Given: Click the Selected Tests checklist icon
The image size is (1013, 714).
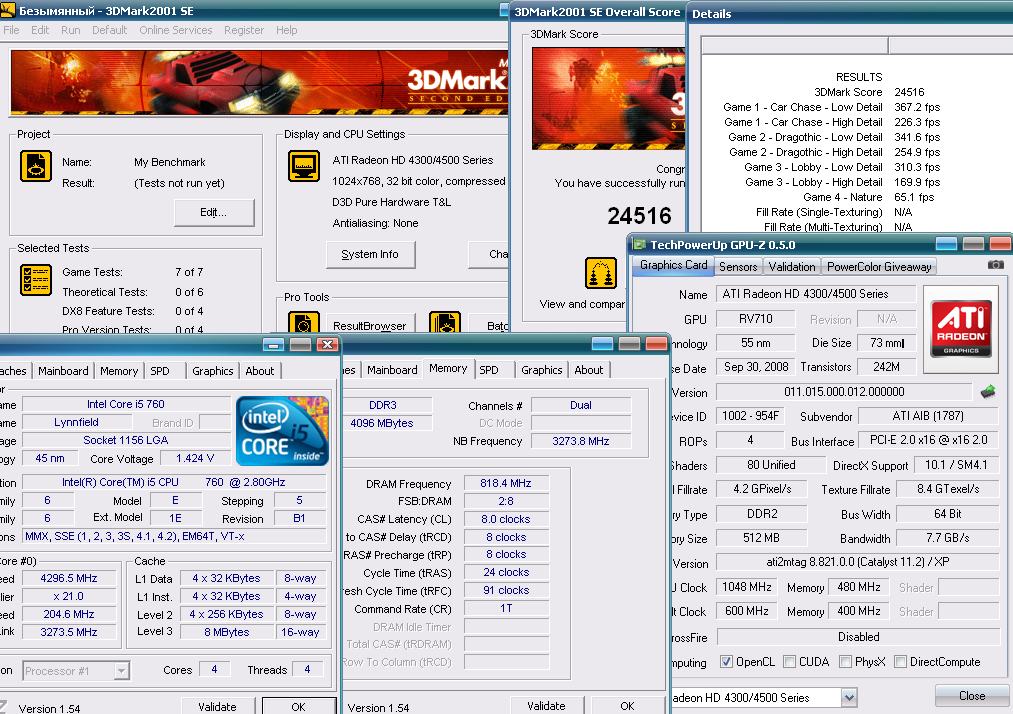Looking at the screenshot, I should pyautogui.click(x=36, y=279).
